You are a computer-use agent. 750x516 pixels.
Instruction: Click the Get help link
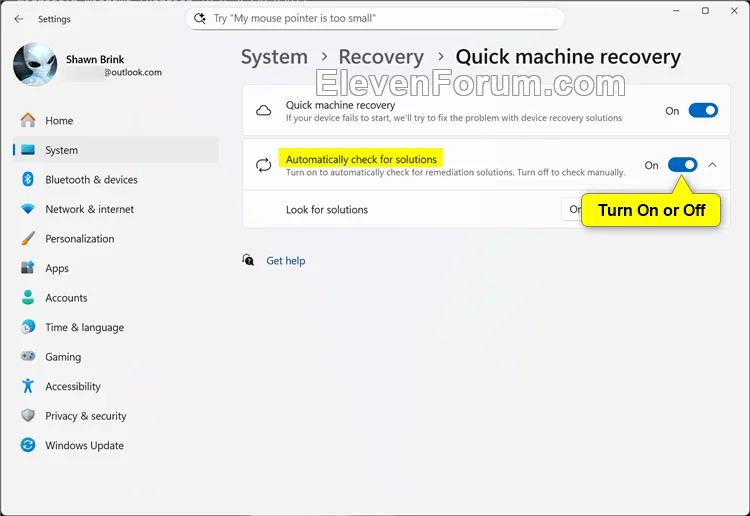286,261
